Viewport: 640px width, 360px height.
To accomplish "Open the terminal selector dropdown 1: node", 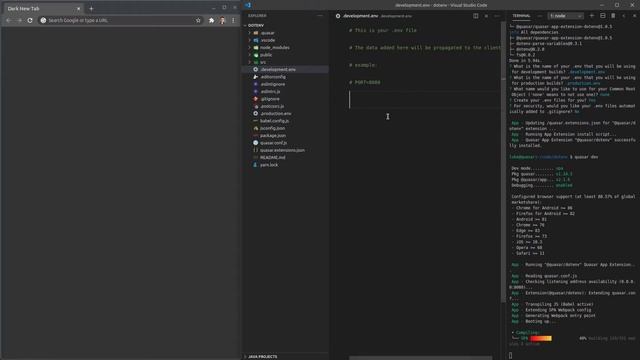I will pos(565,16).
